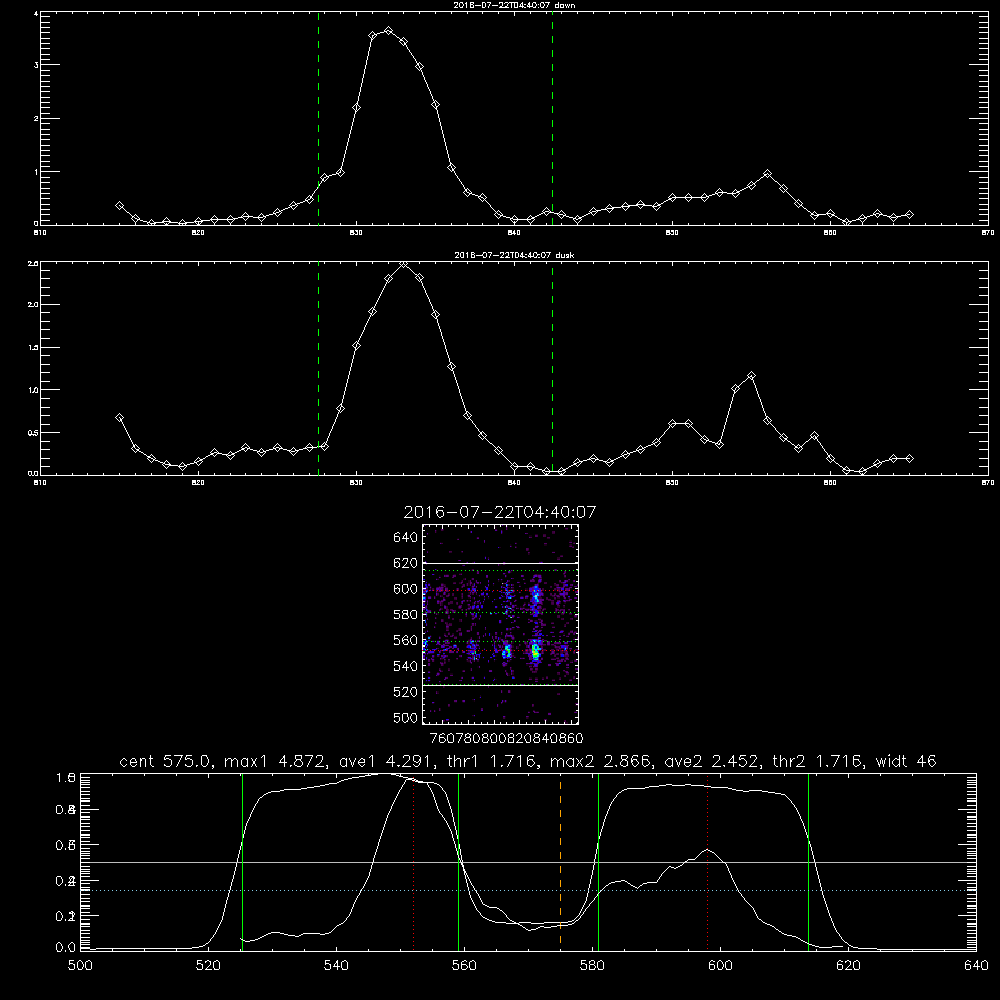Click the '1.5' y-axis label of the dusk plot

34,348
